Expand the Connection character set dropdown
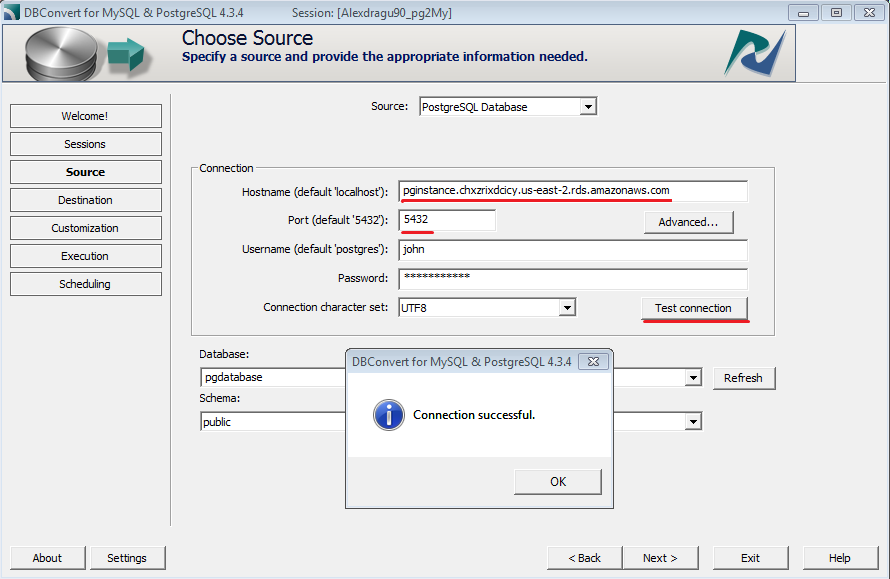Viewport: 890px width, 579px height. point(567,308)
